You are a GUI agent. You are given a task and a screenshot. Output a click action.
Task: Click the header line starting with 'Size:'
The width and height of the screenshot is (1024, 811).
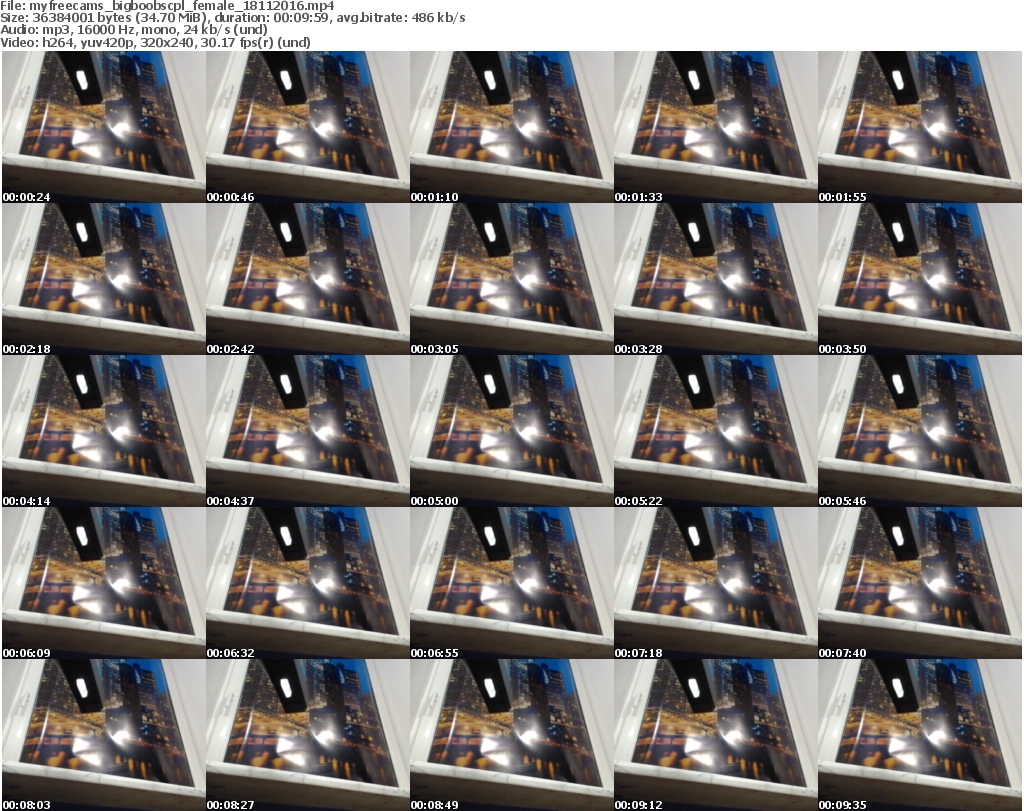pyautogui.click(x=232, y=18)
